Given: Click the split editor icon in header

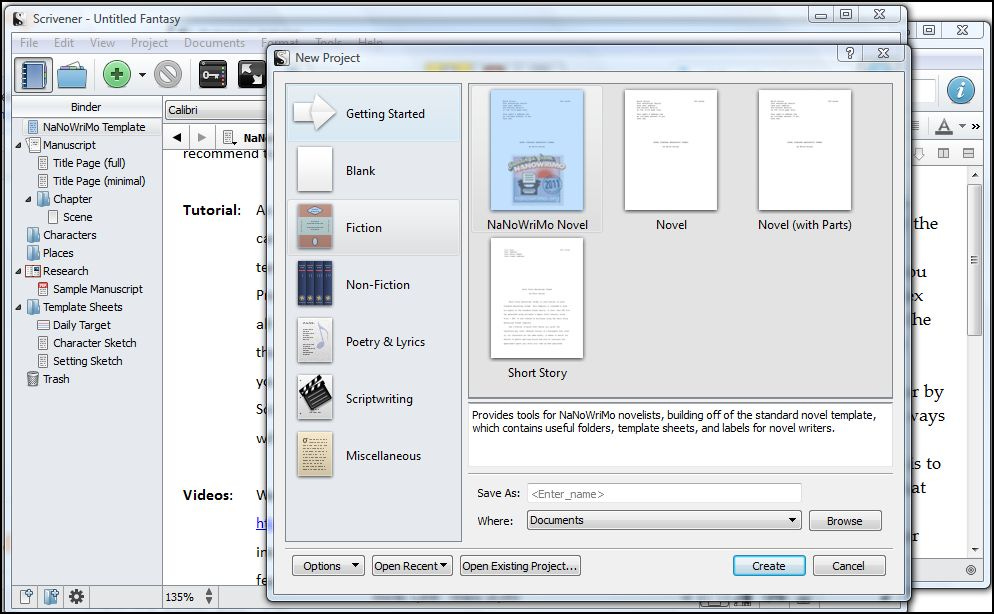Looking at the screenshot, I should coord(943,153).
